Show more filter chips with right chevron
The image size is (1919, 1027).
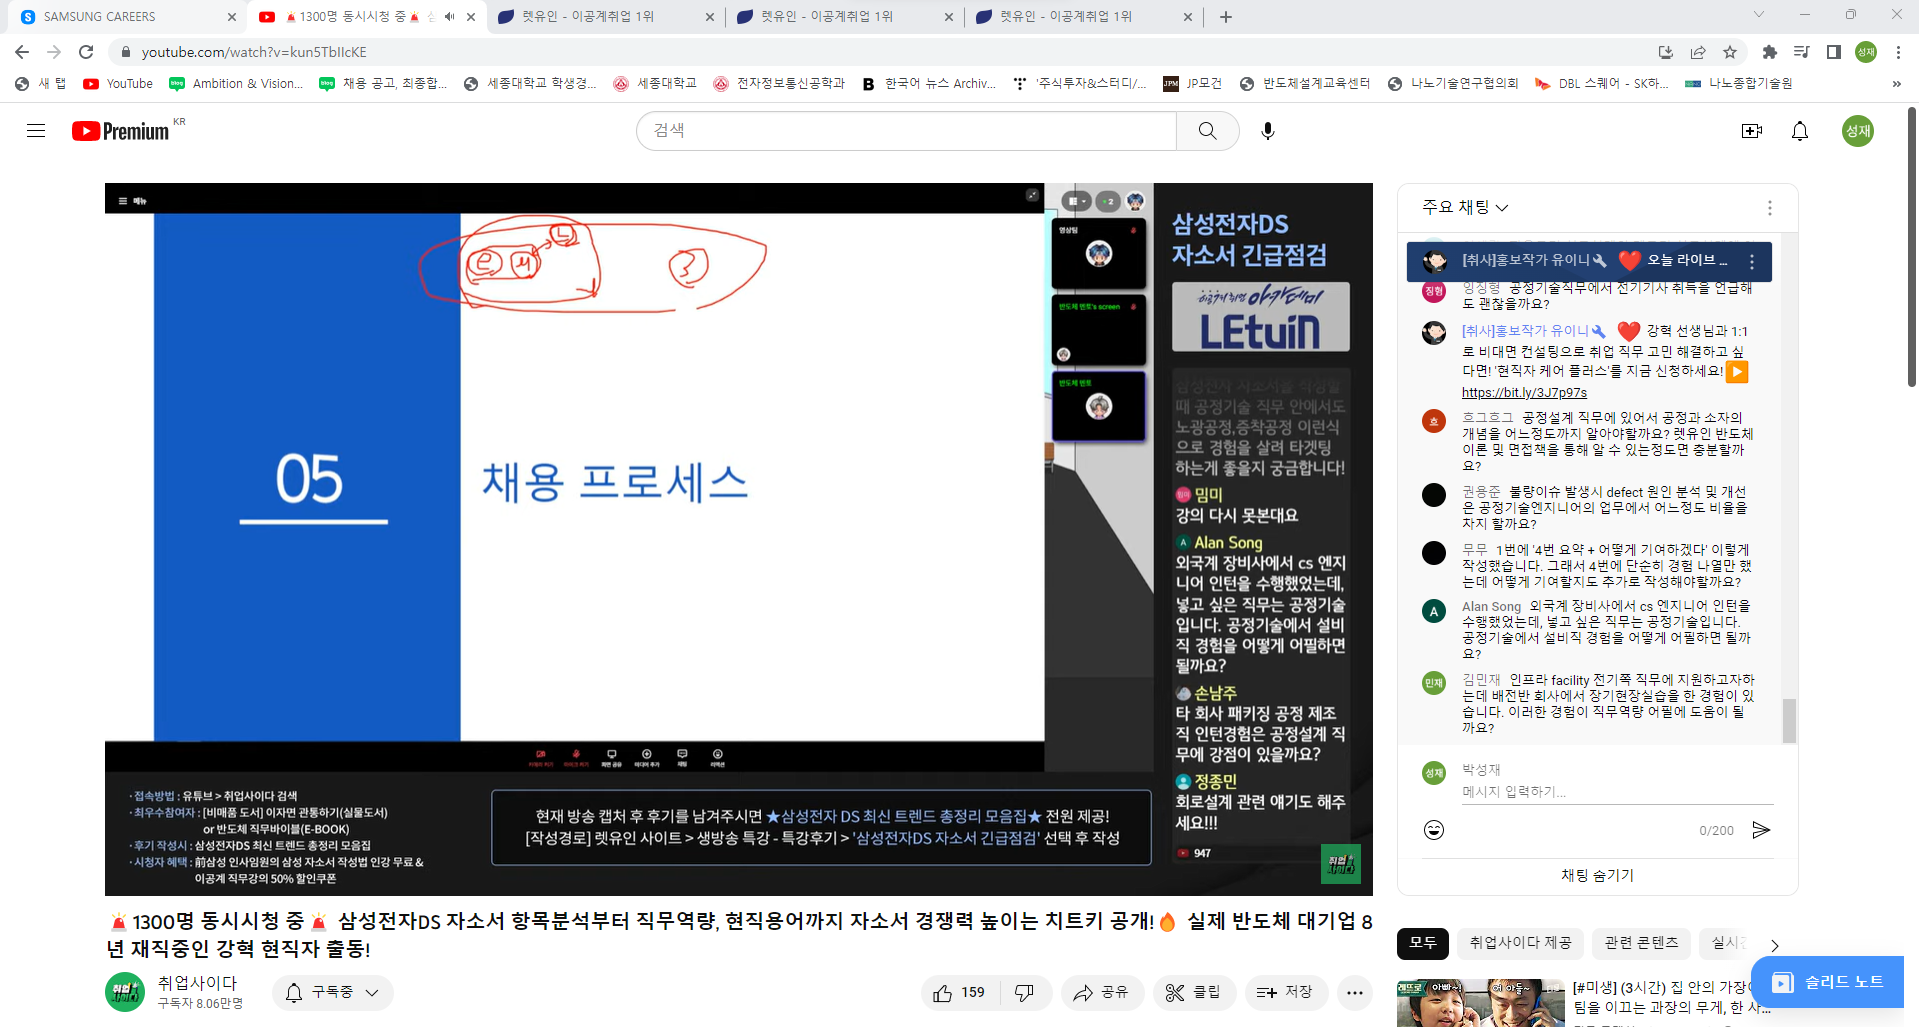[x=1775, y=945]
